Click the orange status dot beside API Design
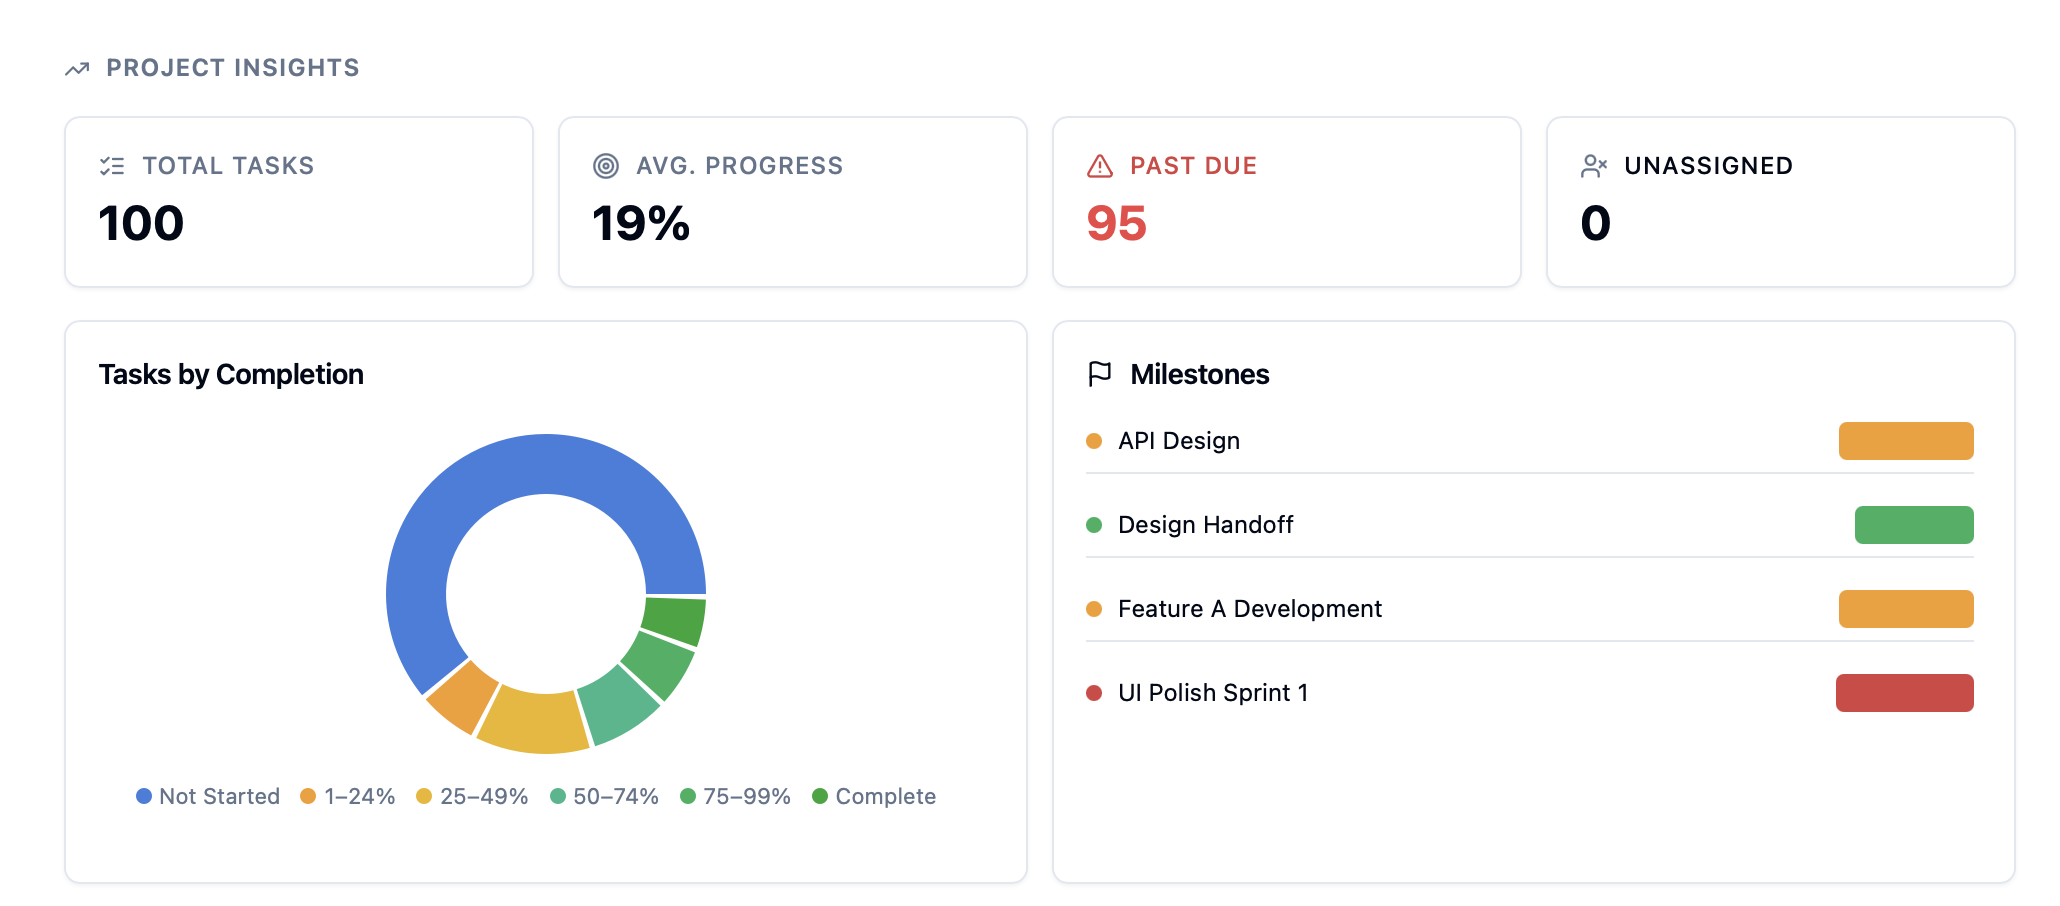2060x906 pixels. [x=1093, y=440]
